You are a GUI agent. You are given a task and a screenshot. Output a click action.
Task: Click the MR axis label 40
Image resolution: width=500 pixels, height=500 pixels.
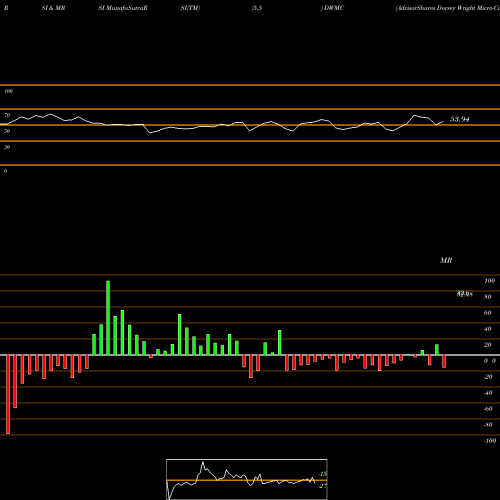click(x=488, y=329)
